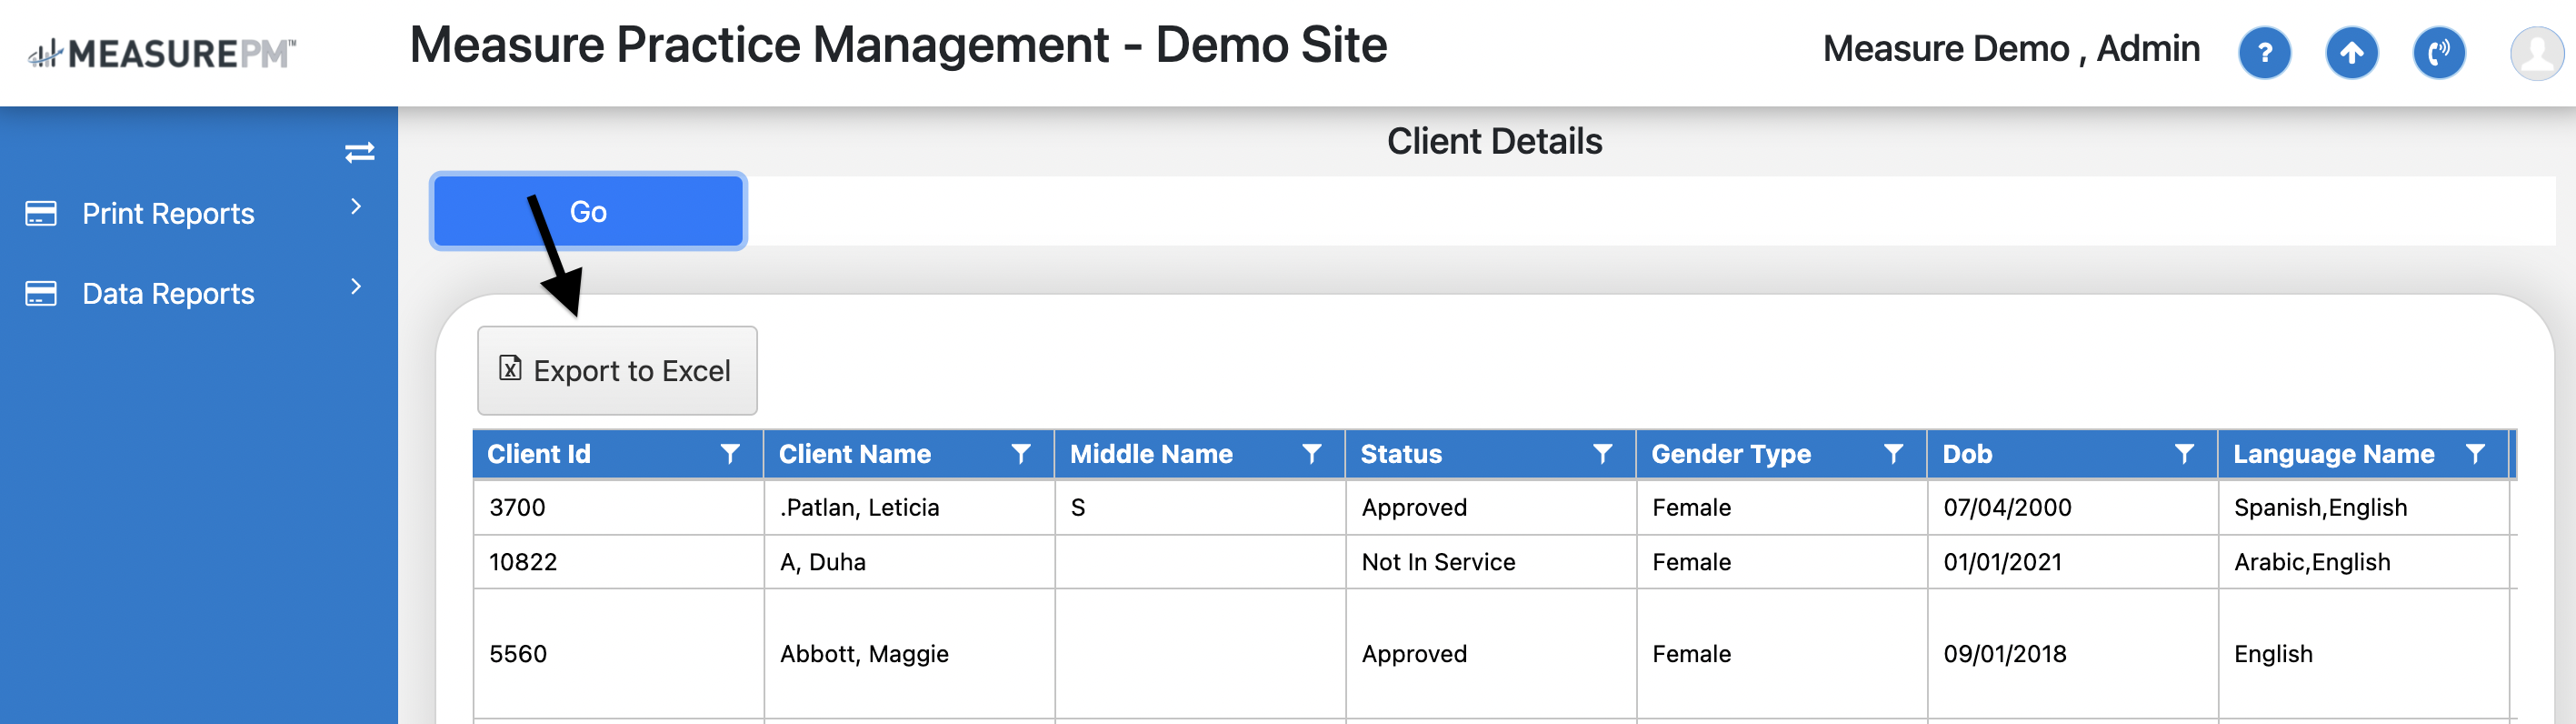This screenshot has width=2576, height=724.
Task: Click the Abbott, Maggie name cell
Action: click(910, 654)
